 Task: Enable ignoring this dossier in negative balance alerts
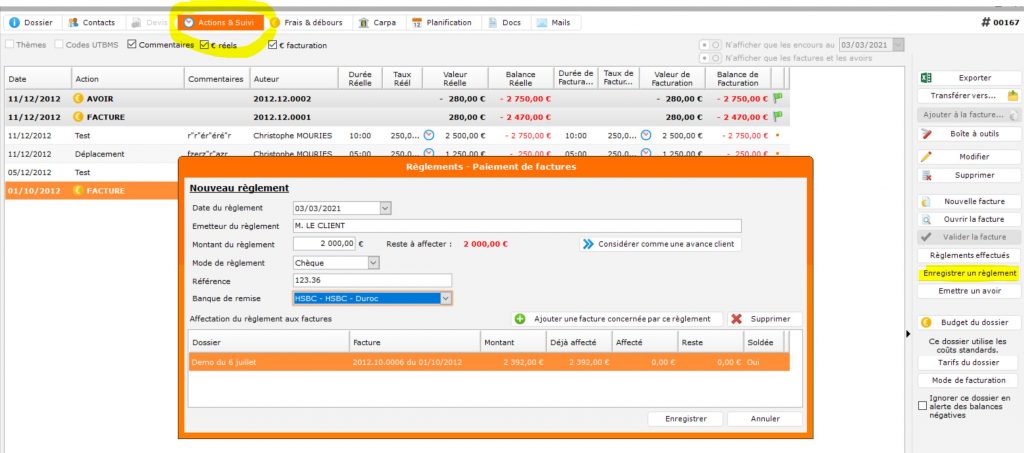[x=922, y=406]
